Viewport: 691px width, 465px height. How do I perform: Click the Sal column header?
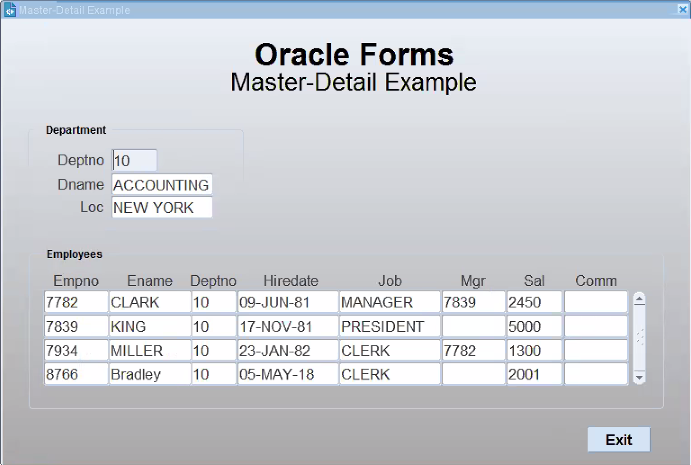click(x=534, y=281)
